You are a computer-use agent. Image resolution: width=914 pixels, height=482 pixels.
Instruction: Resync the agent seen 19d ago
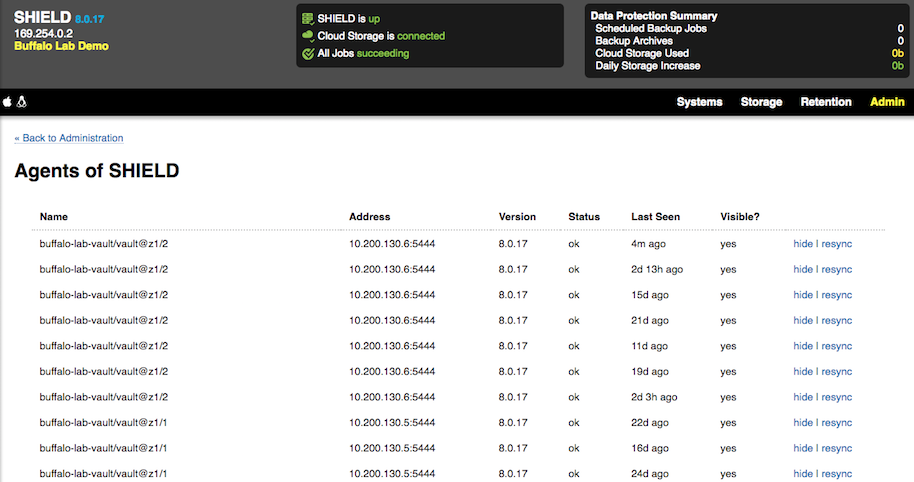pyautogui.click(x=836, y=371)
